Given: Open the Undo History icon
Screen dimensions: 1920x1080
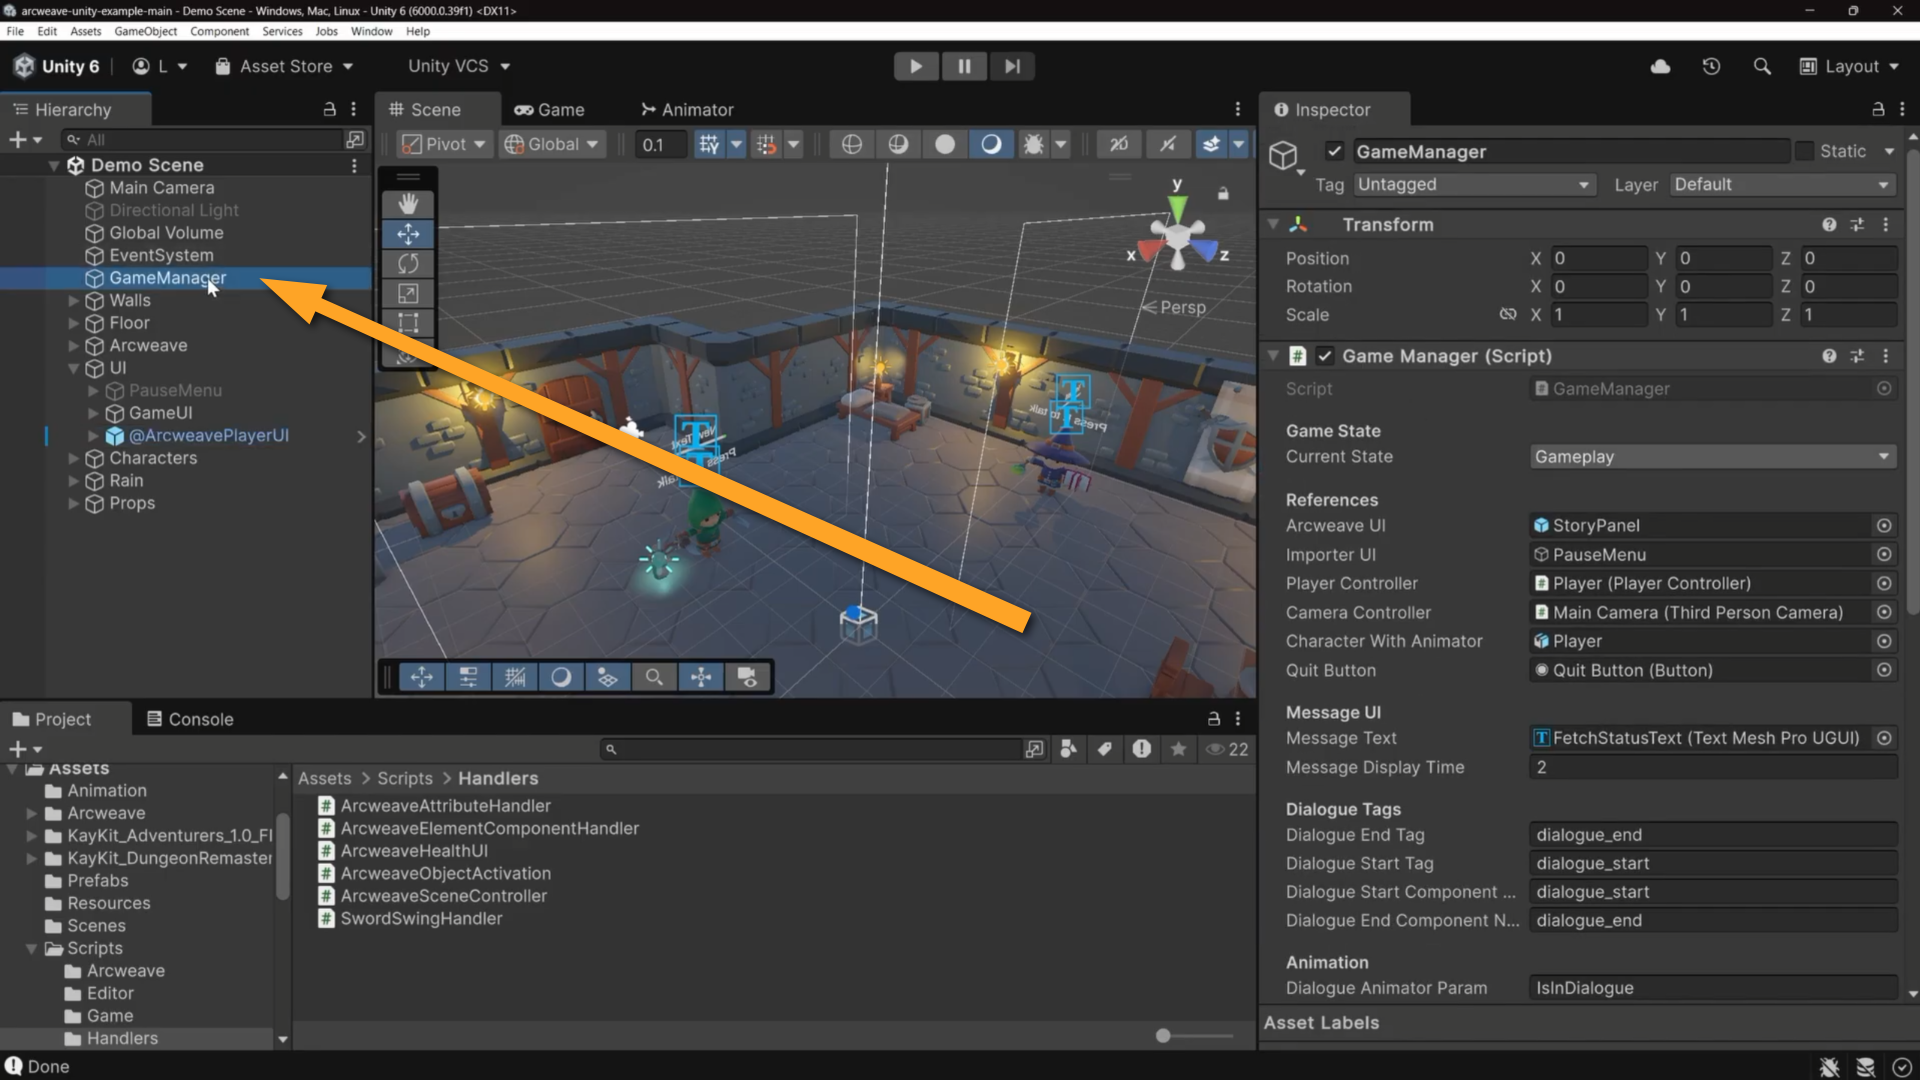Looking at the screenshot, I should point(1711,66).
